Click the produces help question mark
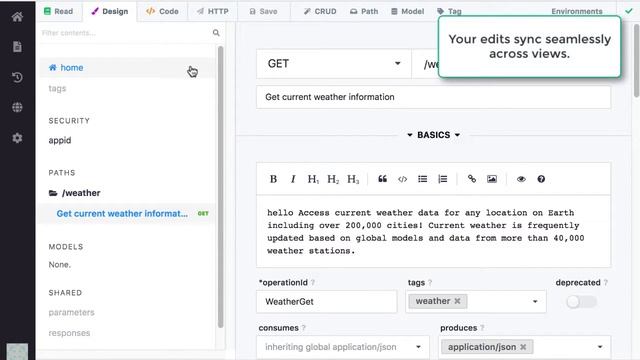The width and height of the screenshot is (640, 360). [x=482, y=328]
